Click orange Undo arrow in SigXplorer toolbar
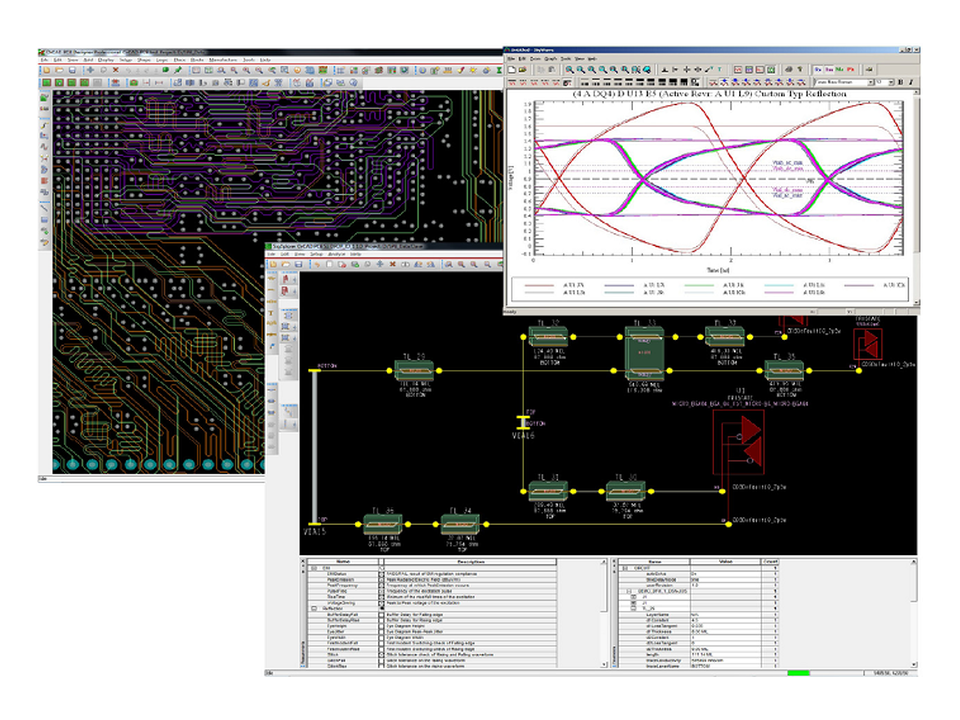This screenshot has width=960, height=720. click(317, 264)
